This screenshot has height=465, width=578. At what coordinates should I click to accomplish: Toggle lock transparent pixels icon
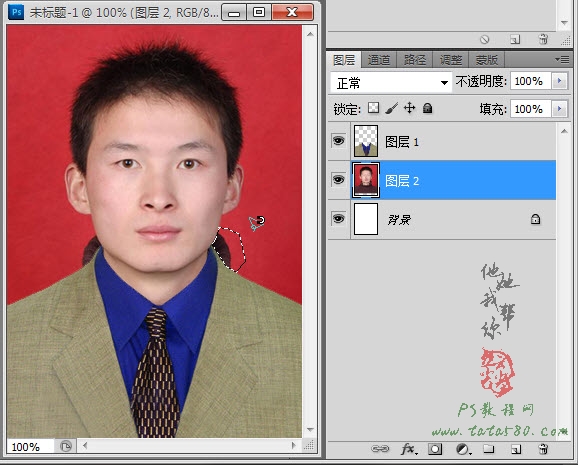[373, 108]
